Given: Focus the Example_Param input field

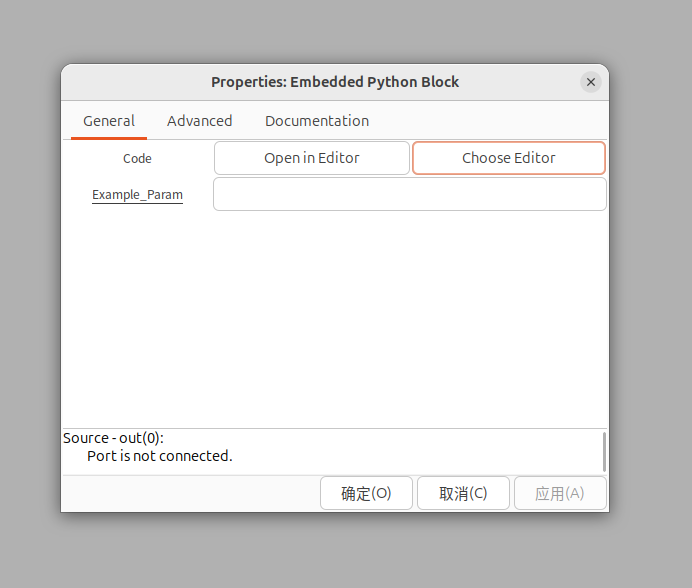Looking at the screenshot, I should (410, 194).
